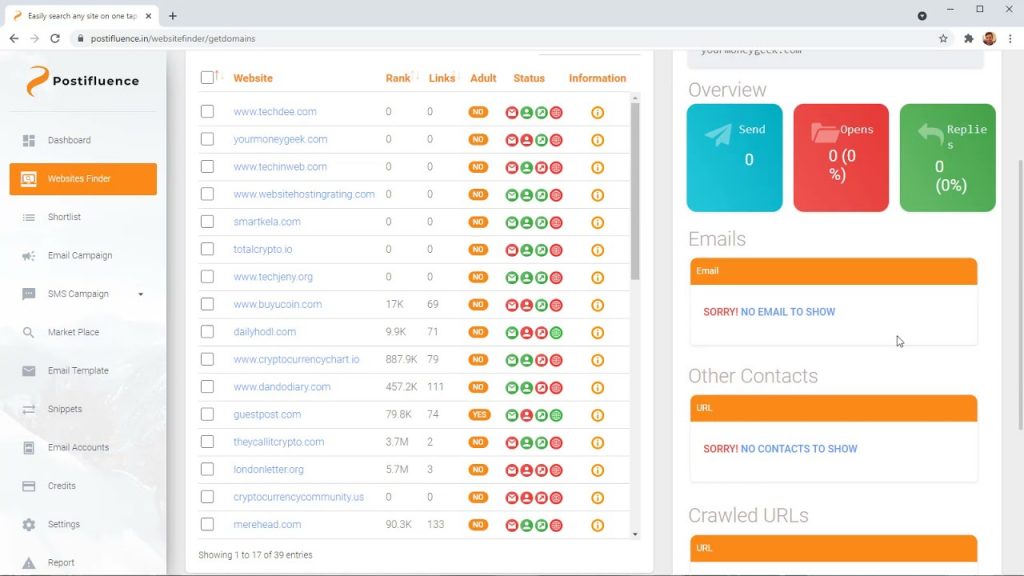
Task: Open info icon for merehead.com
Action: (597, 524)
